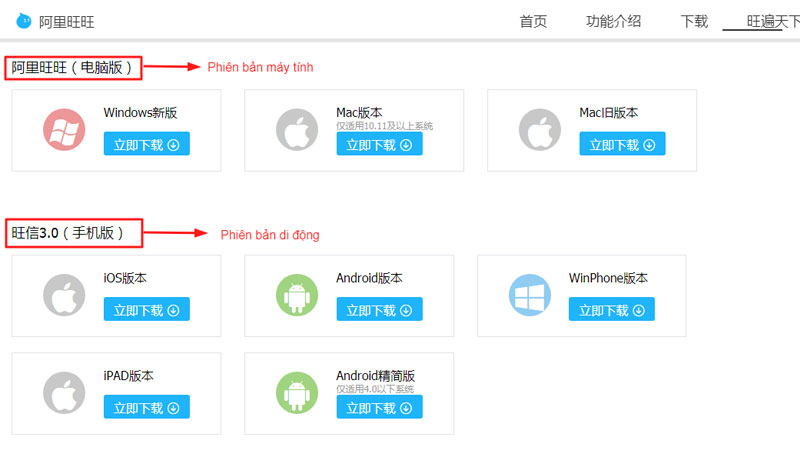Screen dimensions: 800x452
Task: Click the Windows新版 title text
Action: pos(140,112)
